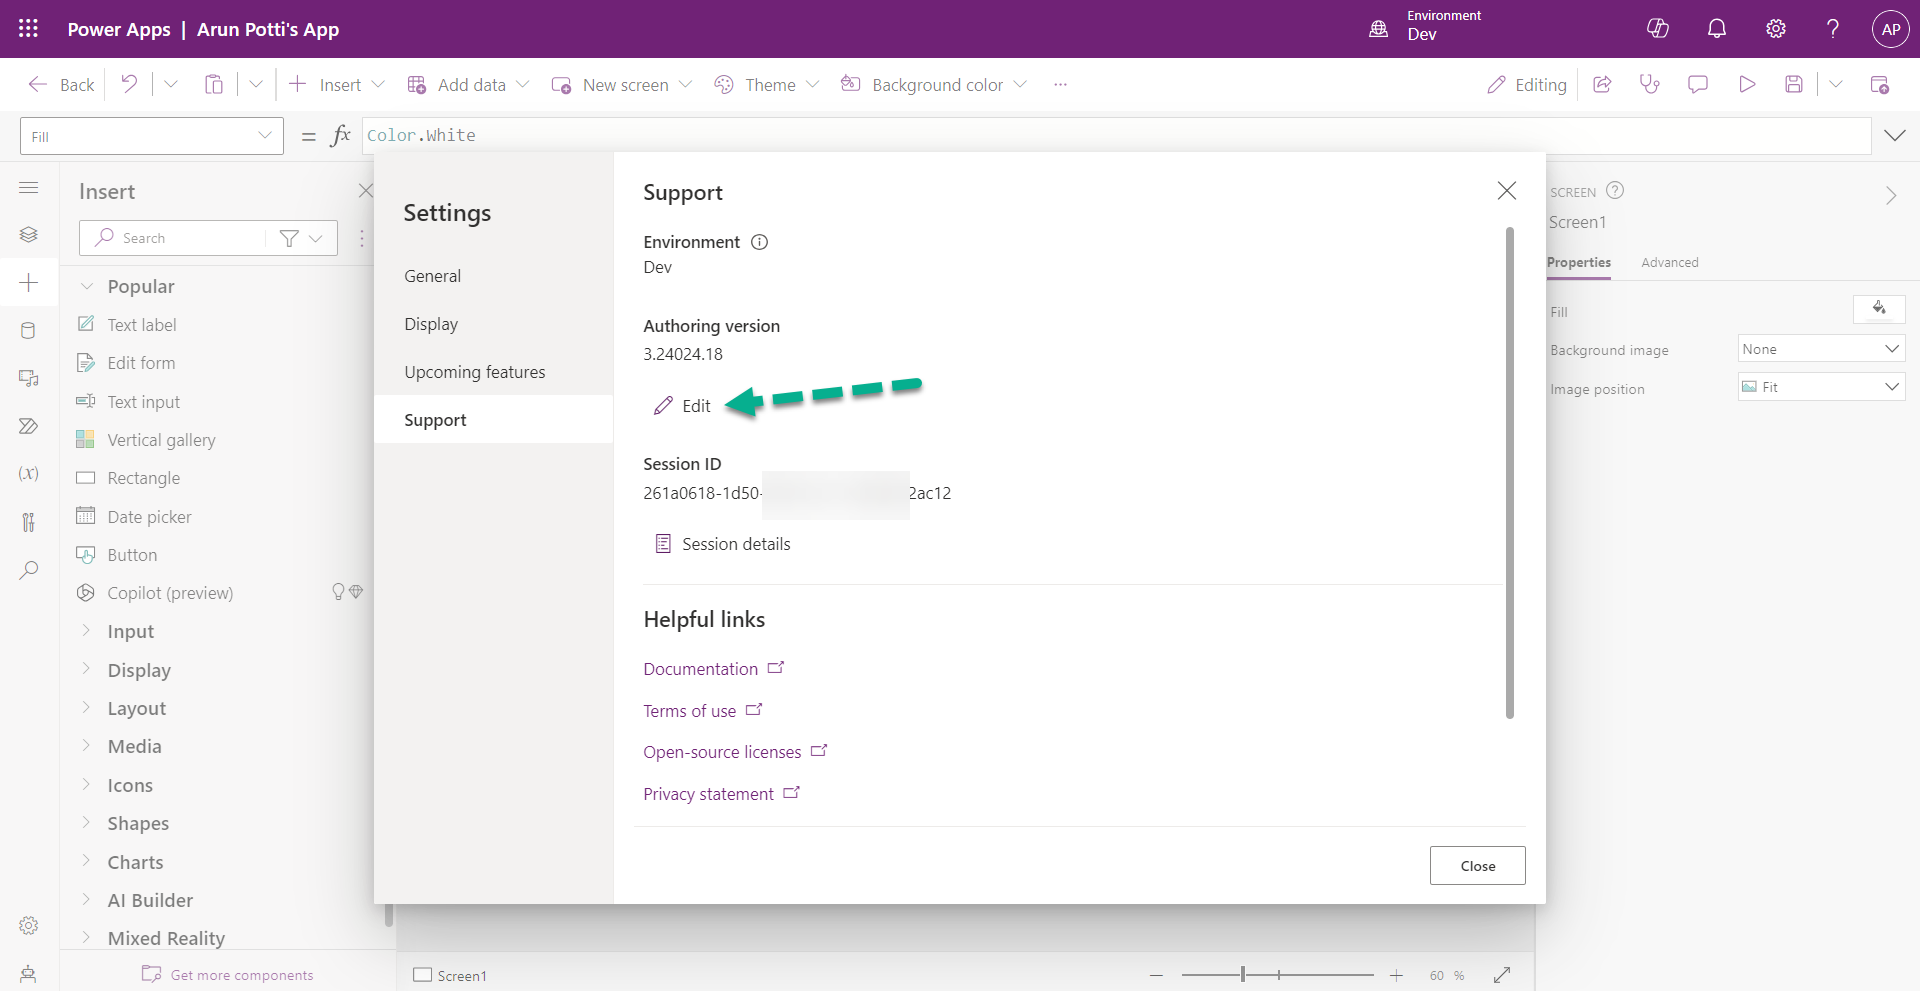Publish the app with the publish icon
Viewport: 1920px width, 991px height.
[x=1882, y=84]
